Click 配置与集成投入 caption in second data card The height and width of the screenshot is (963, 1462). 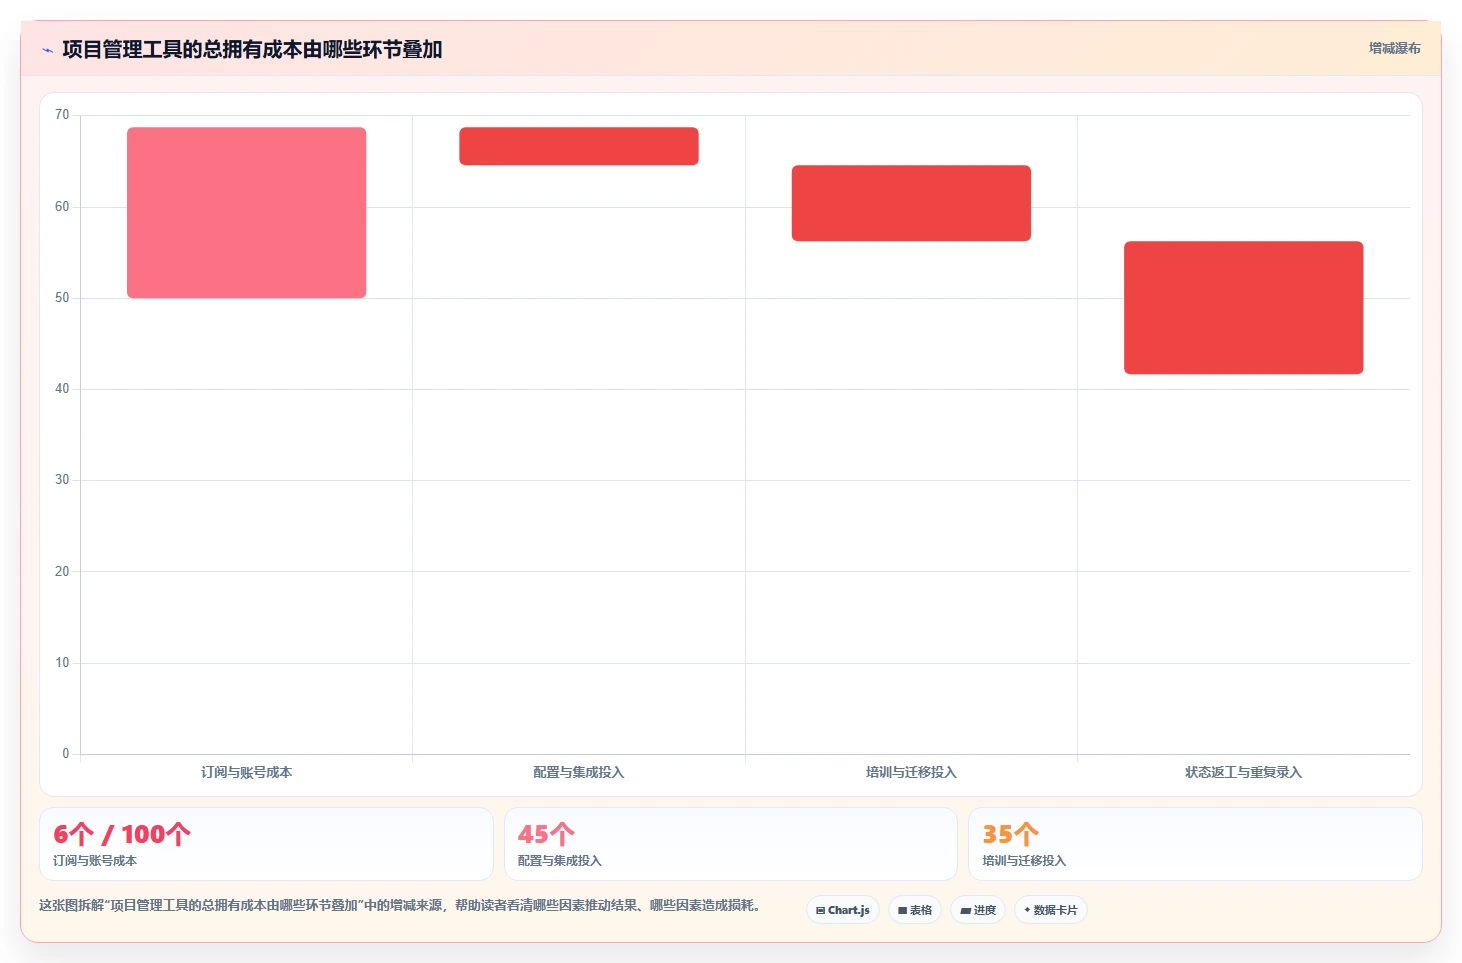560,861
